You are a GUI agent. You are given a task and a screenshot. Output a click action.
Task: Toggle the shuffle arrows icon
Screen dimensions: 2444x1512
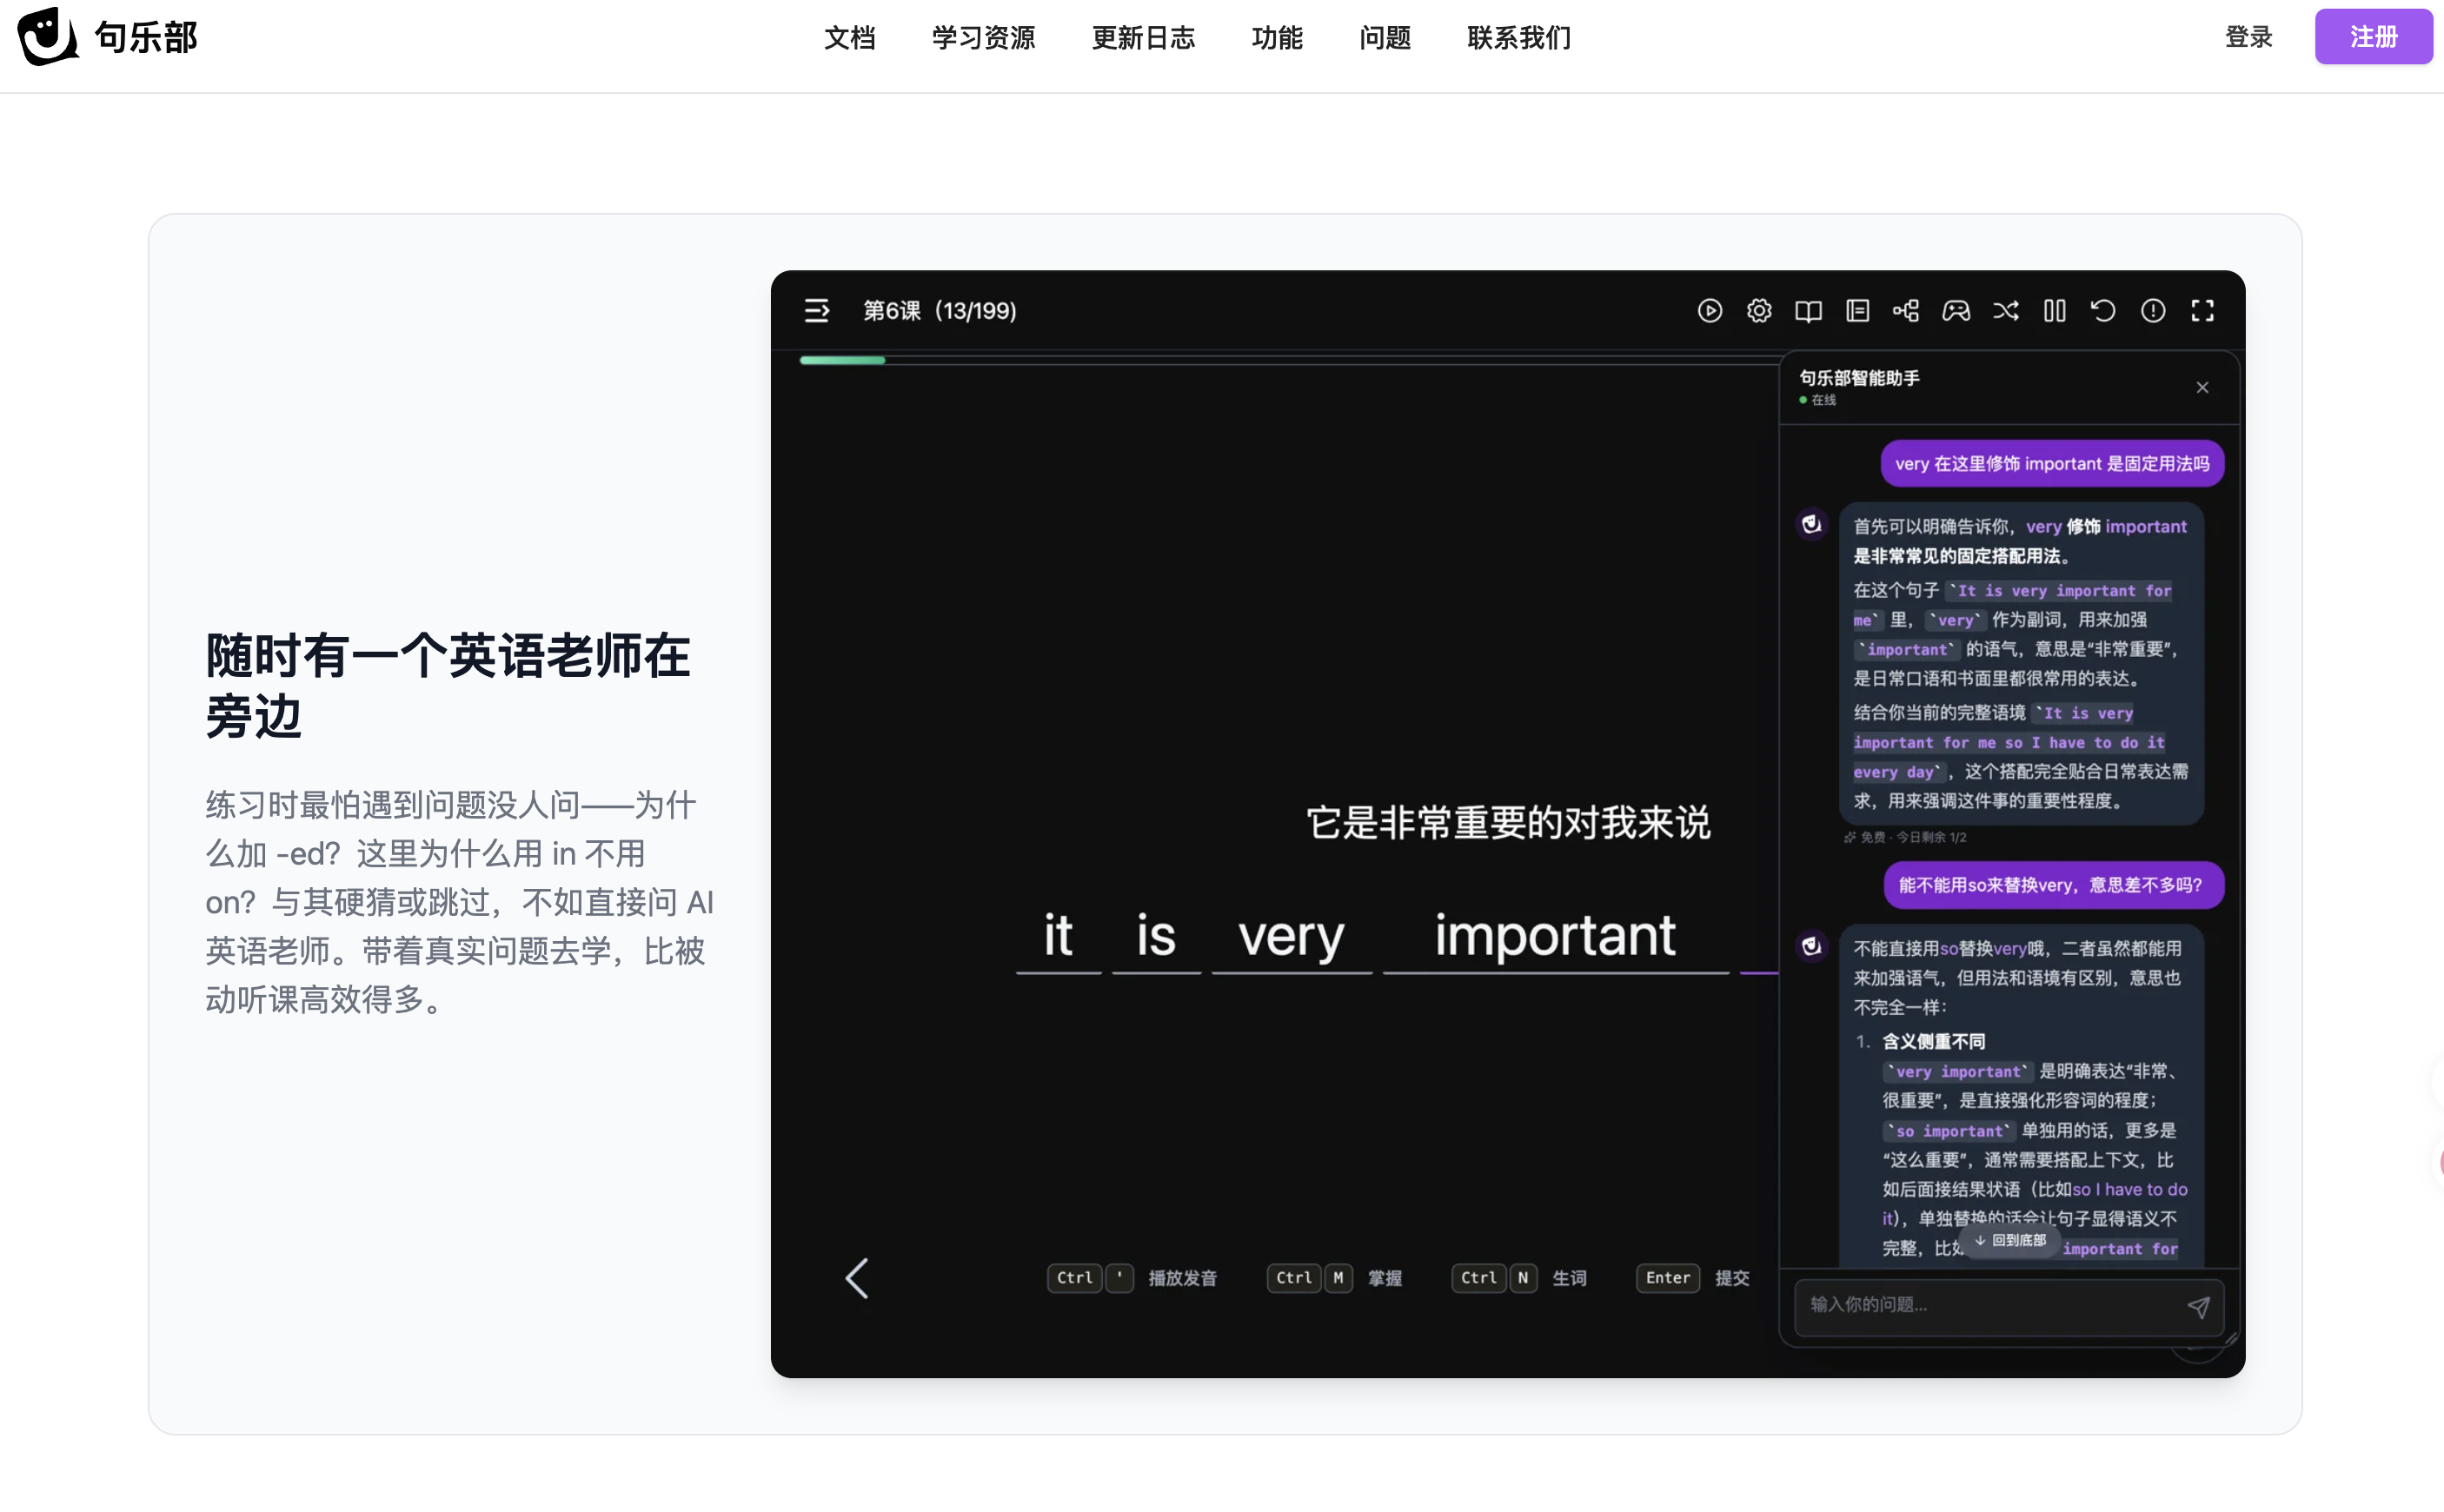(x=2005, y=311)
